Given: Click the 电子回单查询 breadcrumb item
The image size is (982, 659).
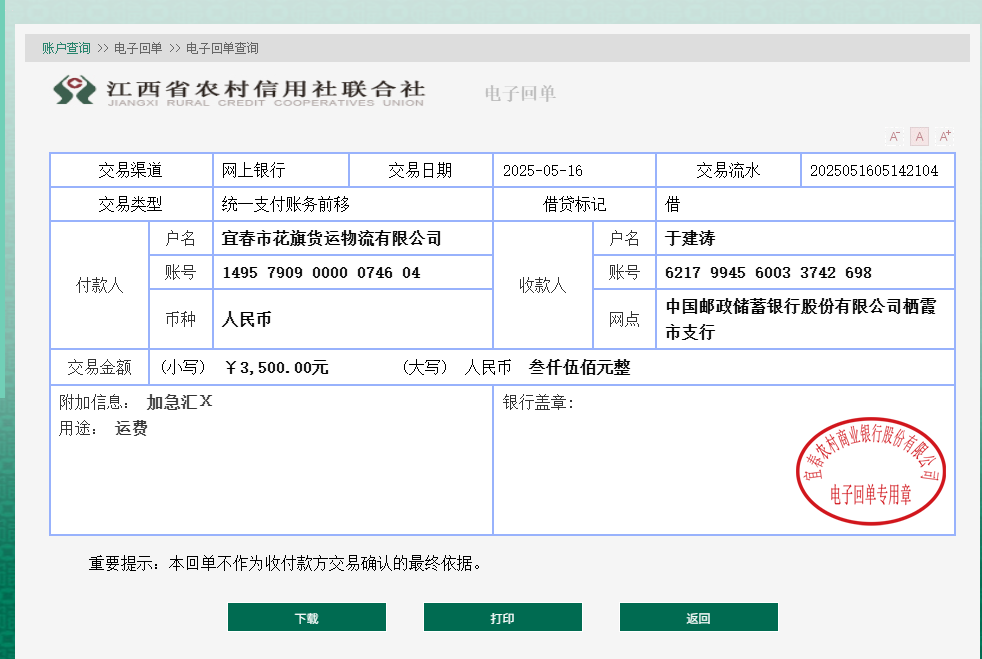Looking at the screenshot, I should tap(222, 48).
